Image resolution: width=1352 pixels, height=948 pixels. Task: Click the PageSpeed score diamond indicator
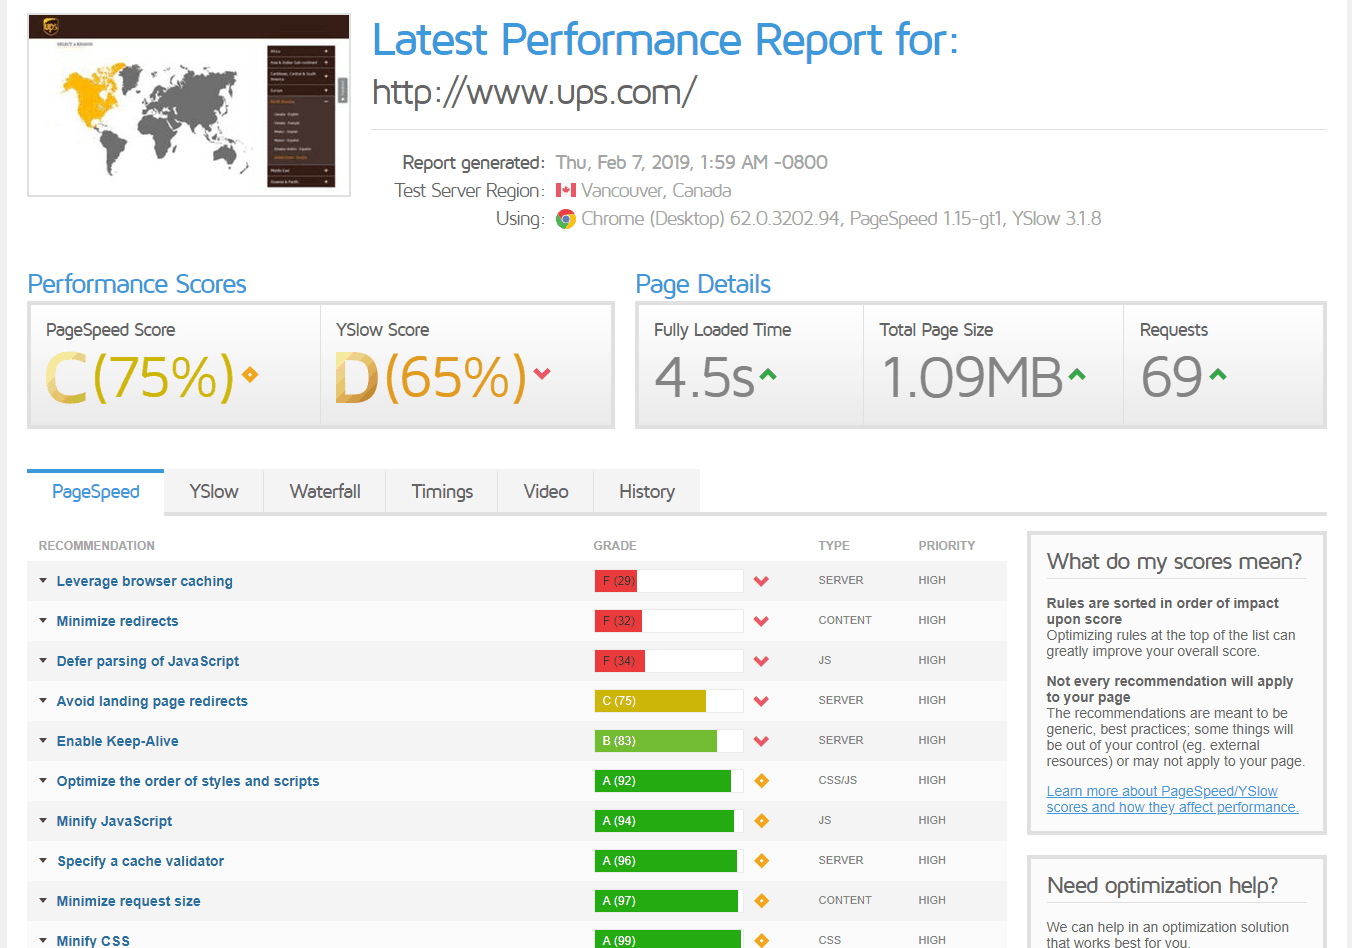[250, 375]
